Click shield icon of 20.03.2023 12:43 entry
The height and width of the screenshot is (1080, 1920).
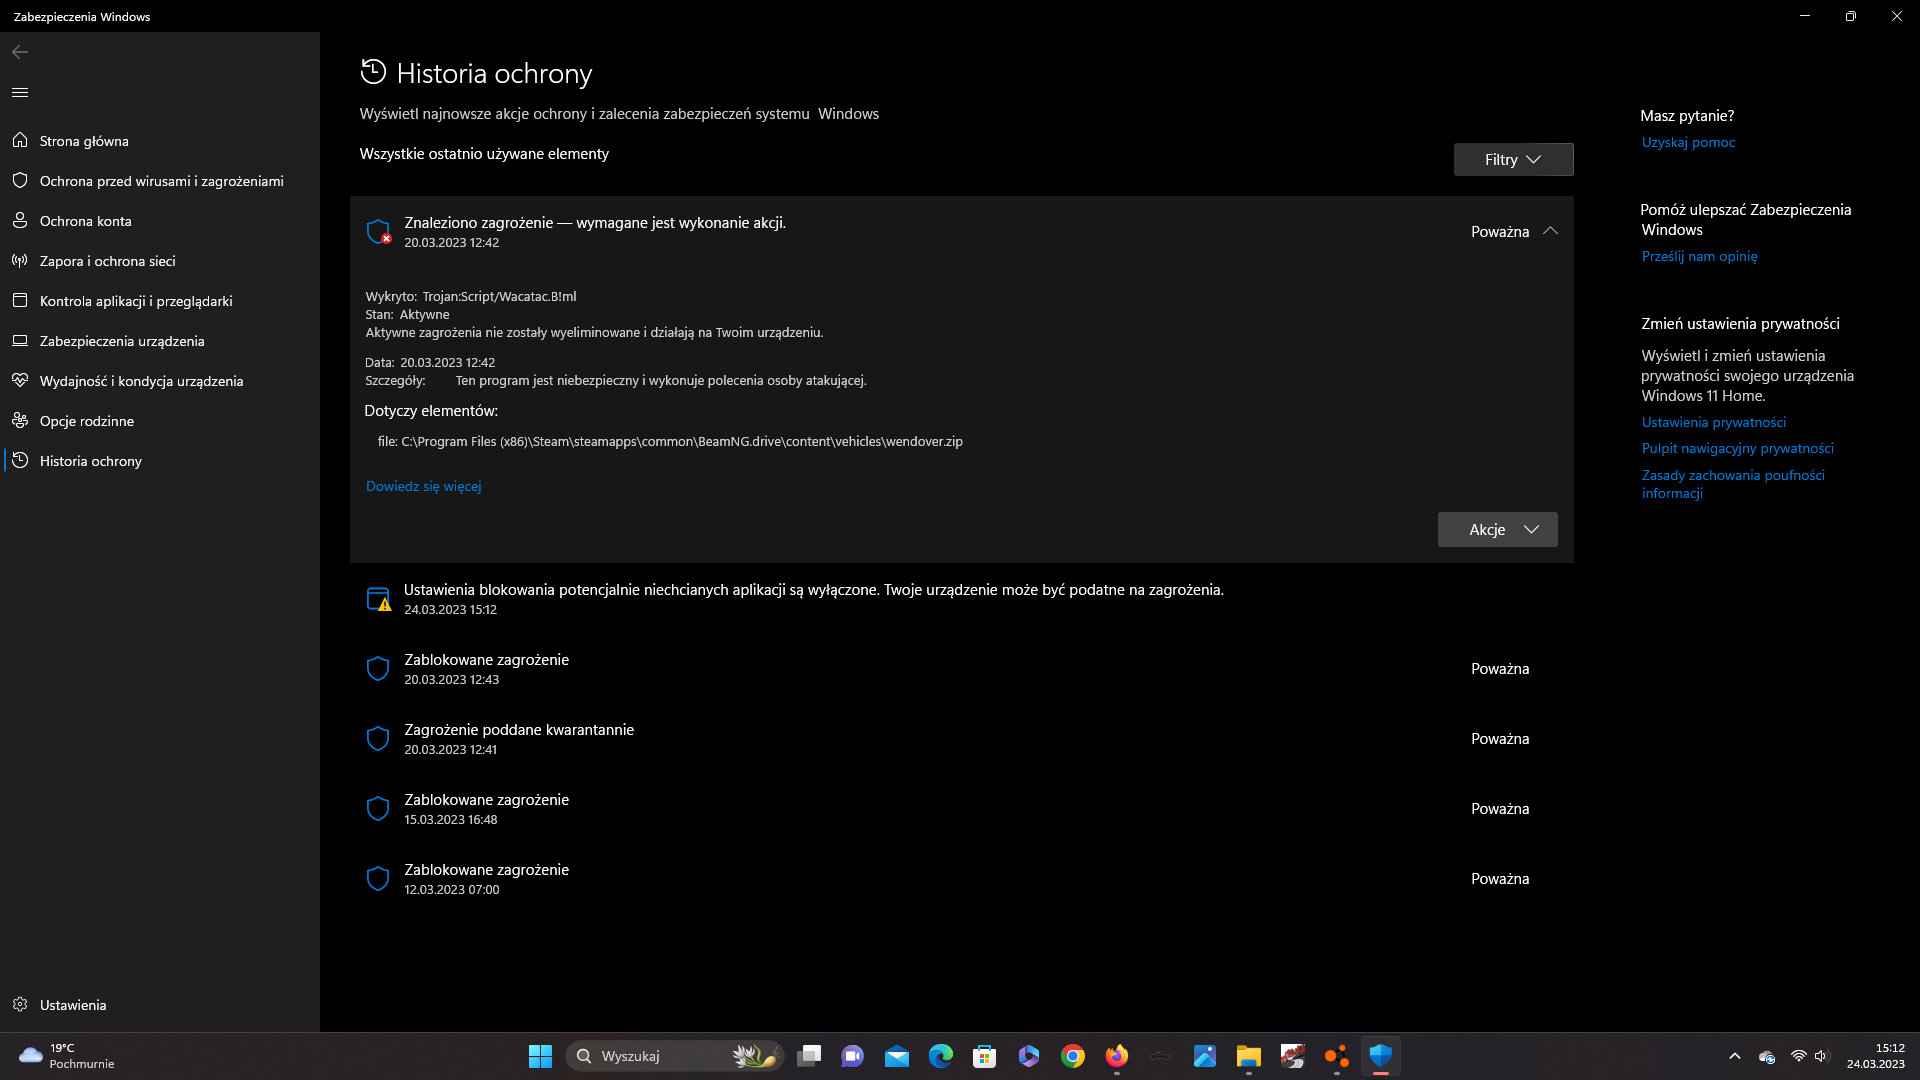click(x=378, y=669)
